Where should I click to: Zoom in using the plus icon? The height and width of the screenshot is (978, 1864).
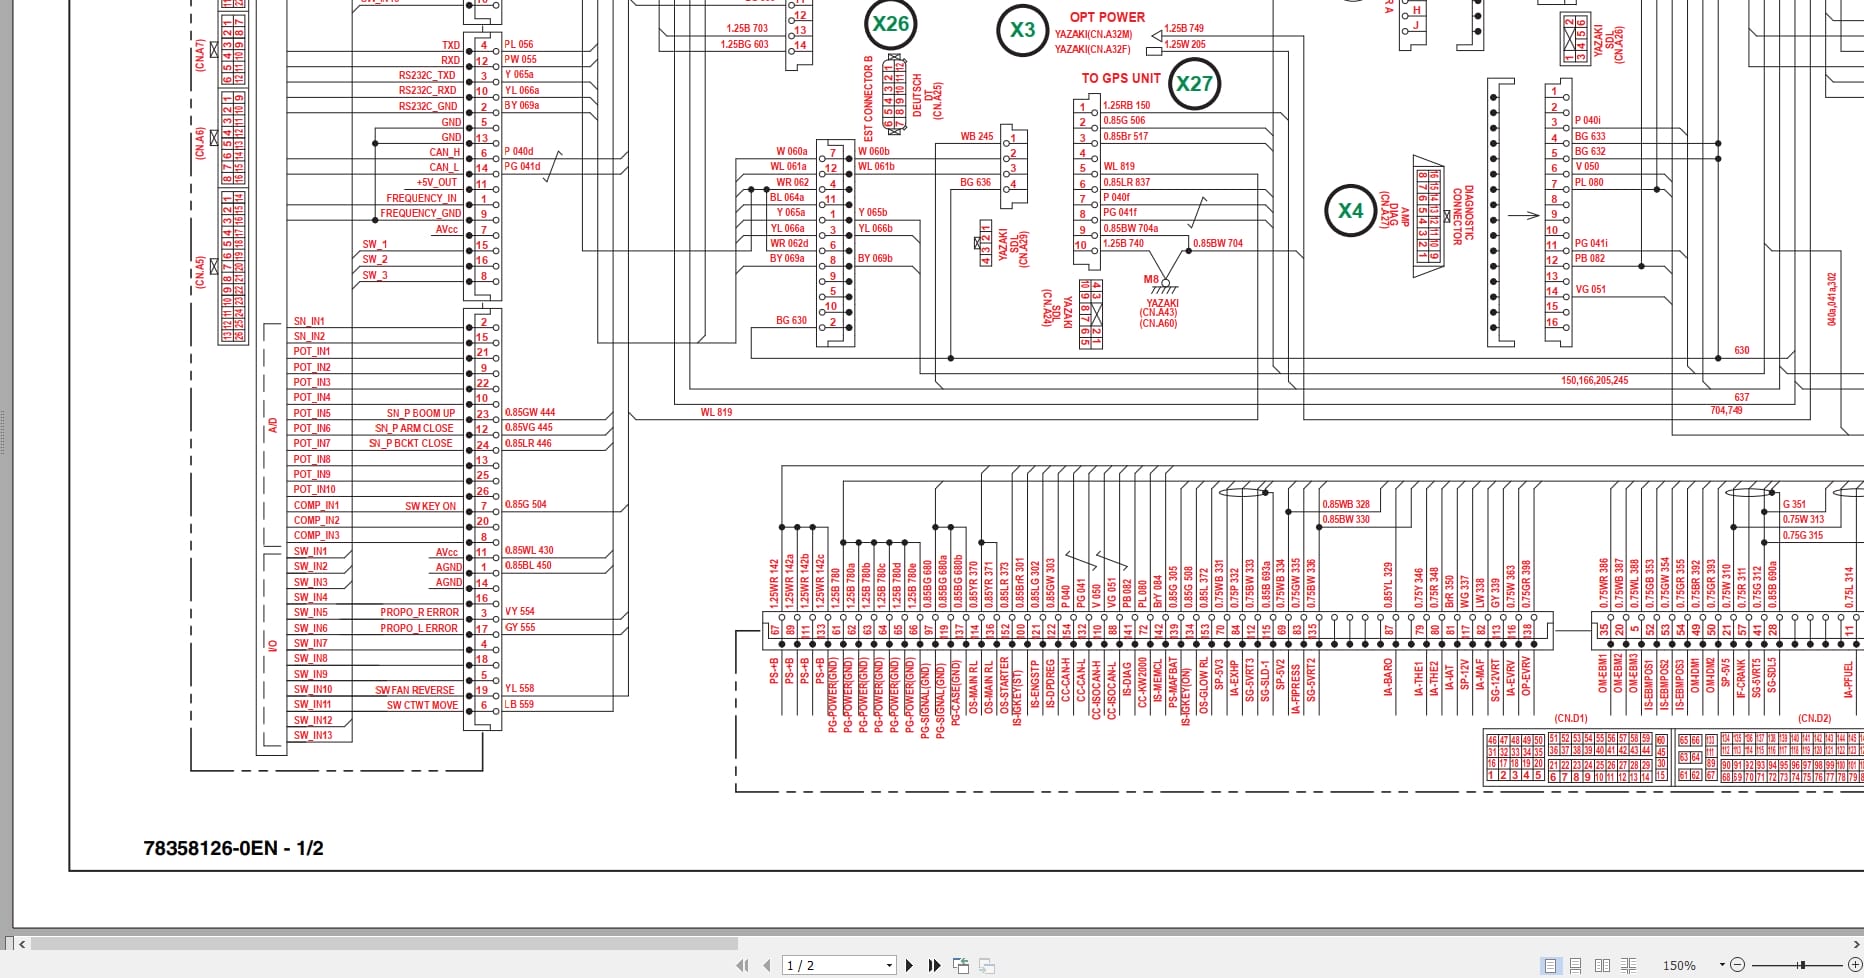[x=1855, y=965]
